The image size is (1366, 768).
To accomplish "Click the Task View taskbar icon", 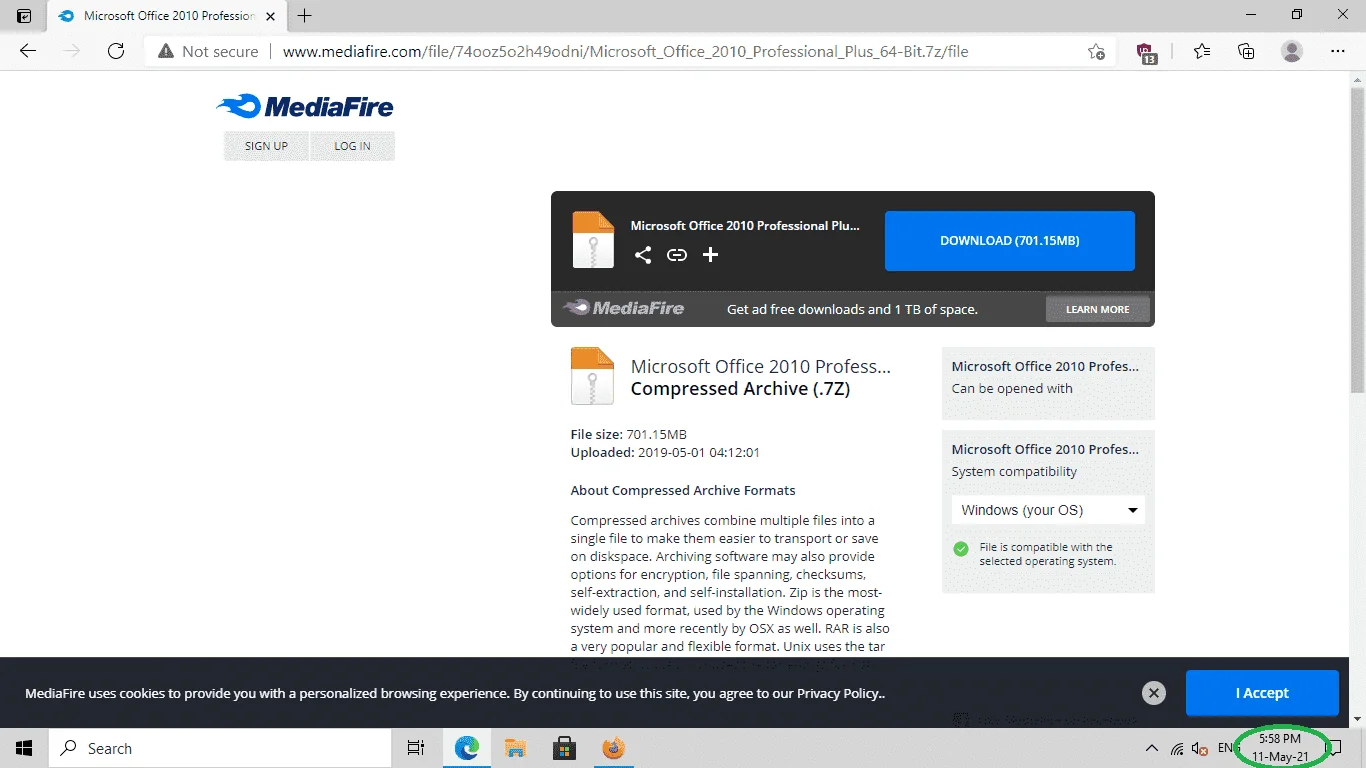I will (416, 748).
